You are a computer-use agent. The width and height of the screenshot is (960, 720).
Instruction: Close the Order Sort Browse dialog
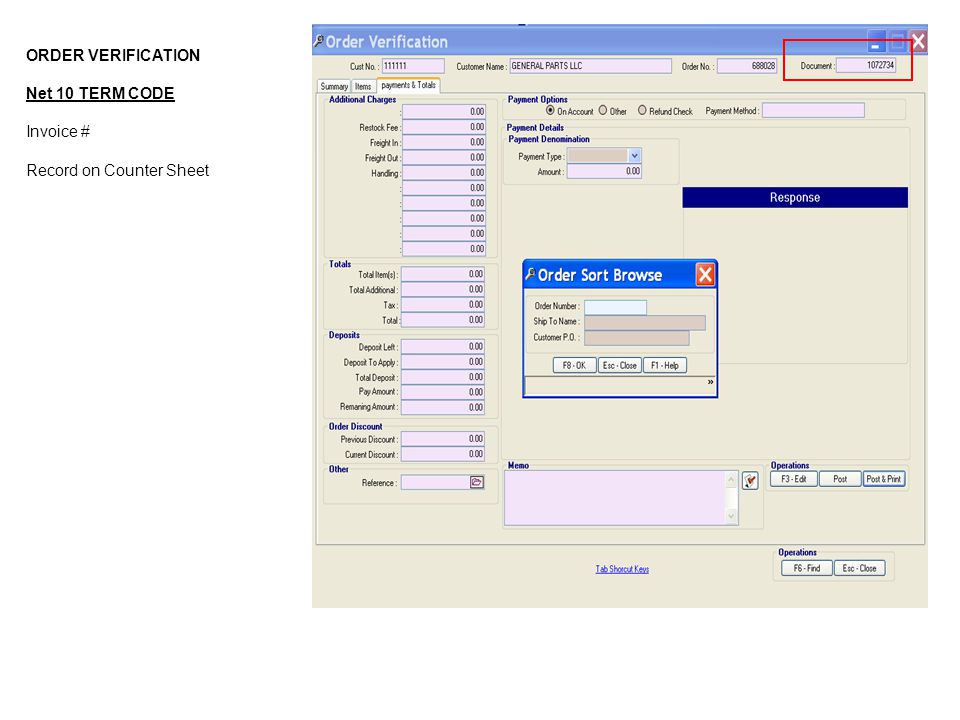tap(705, 274)
